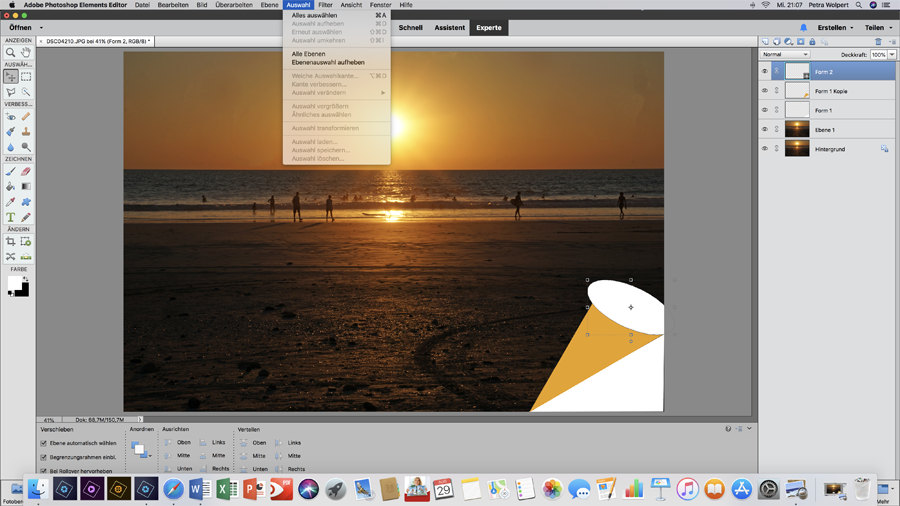
Task: Open the Normal blend mode dropdown
Action: coord(785,55)
